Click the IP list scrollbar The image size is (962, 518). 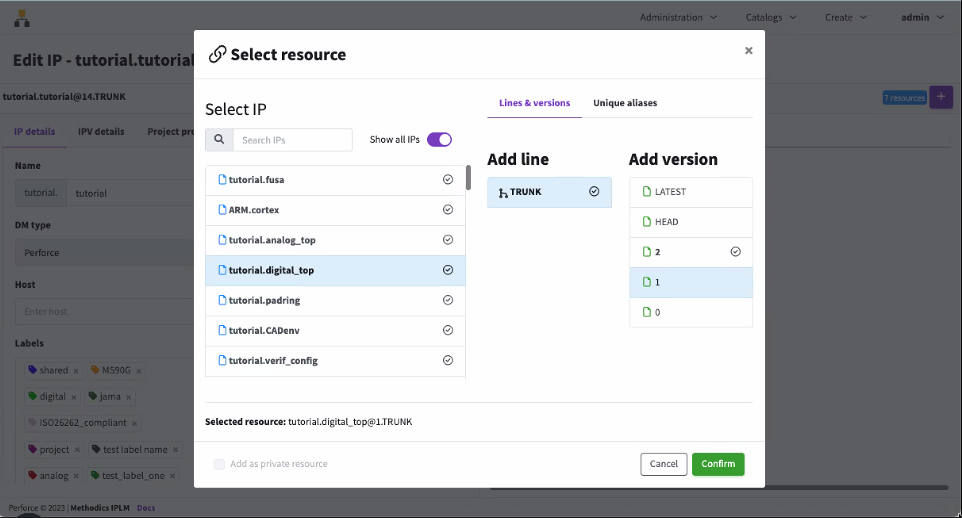tap(468, 178)
